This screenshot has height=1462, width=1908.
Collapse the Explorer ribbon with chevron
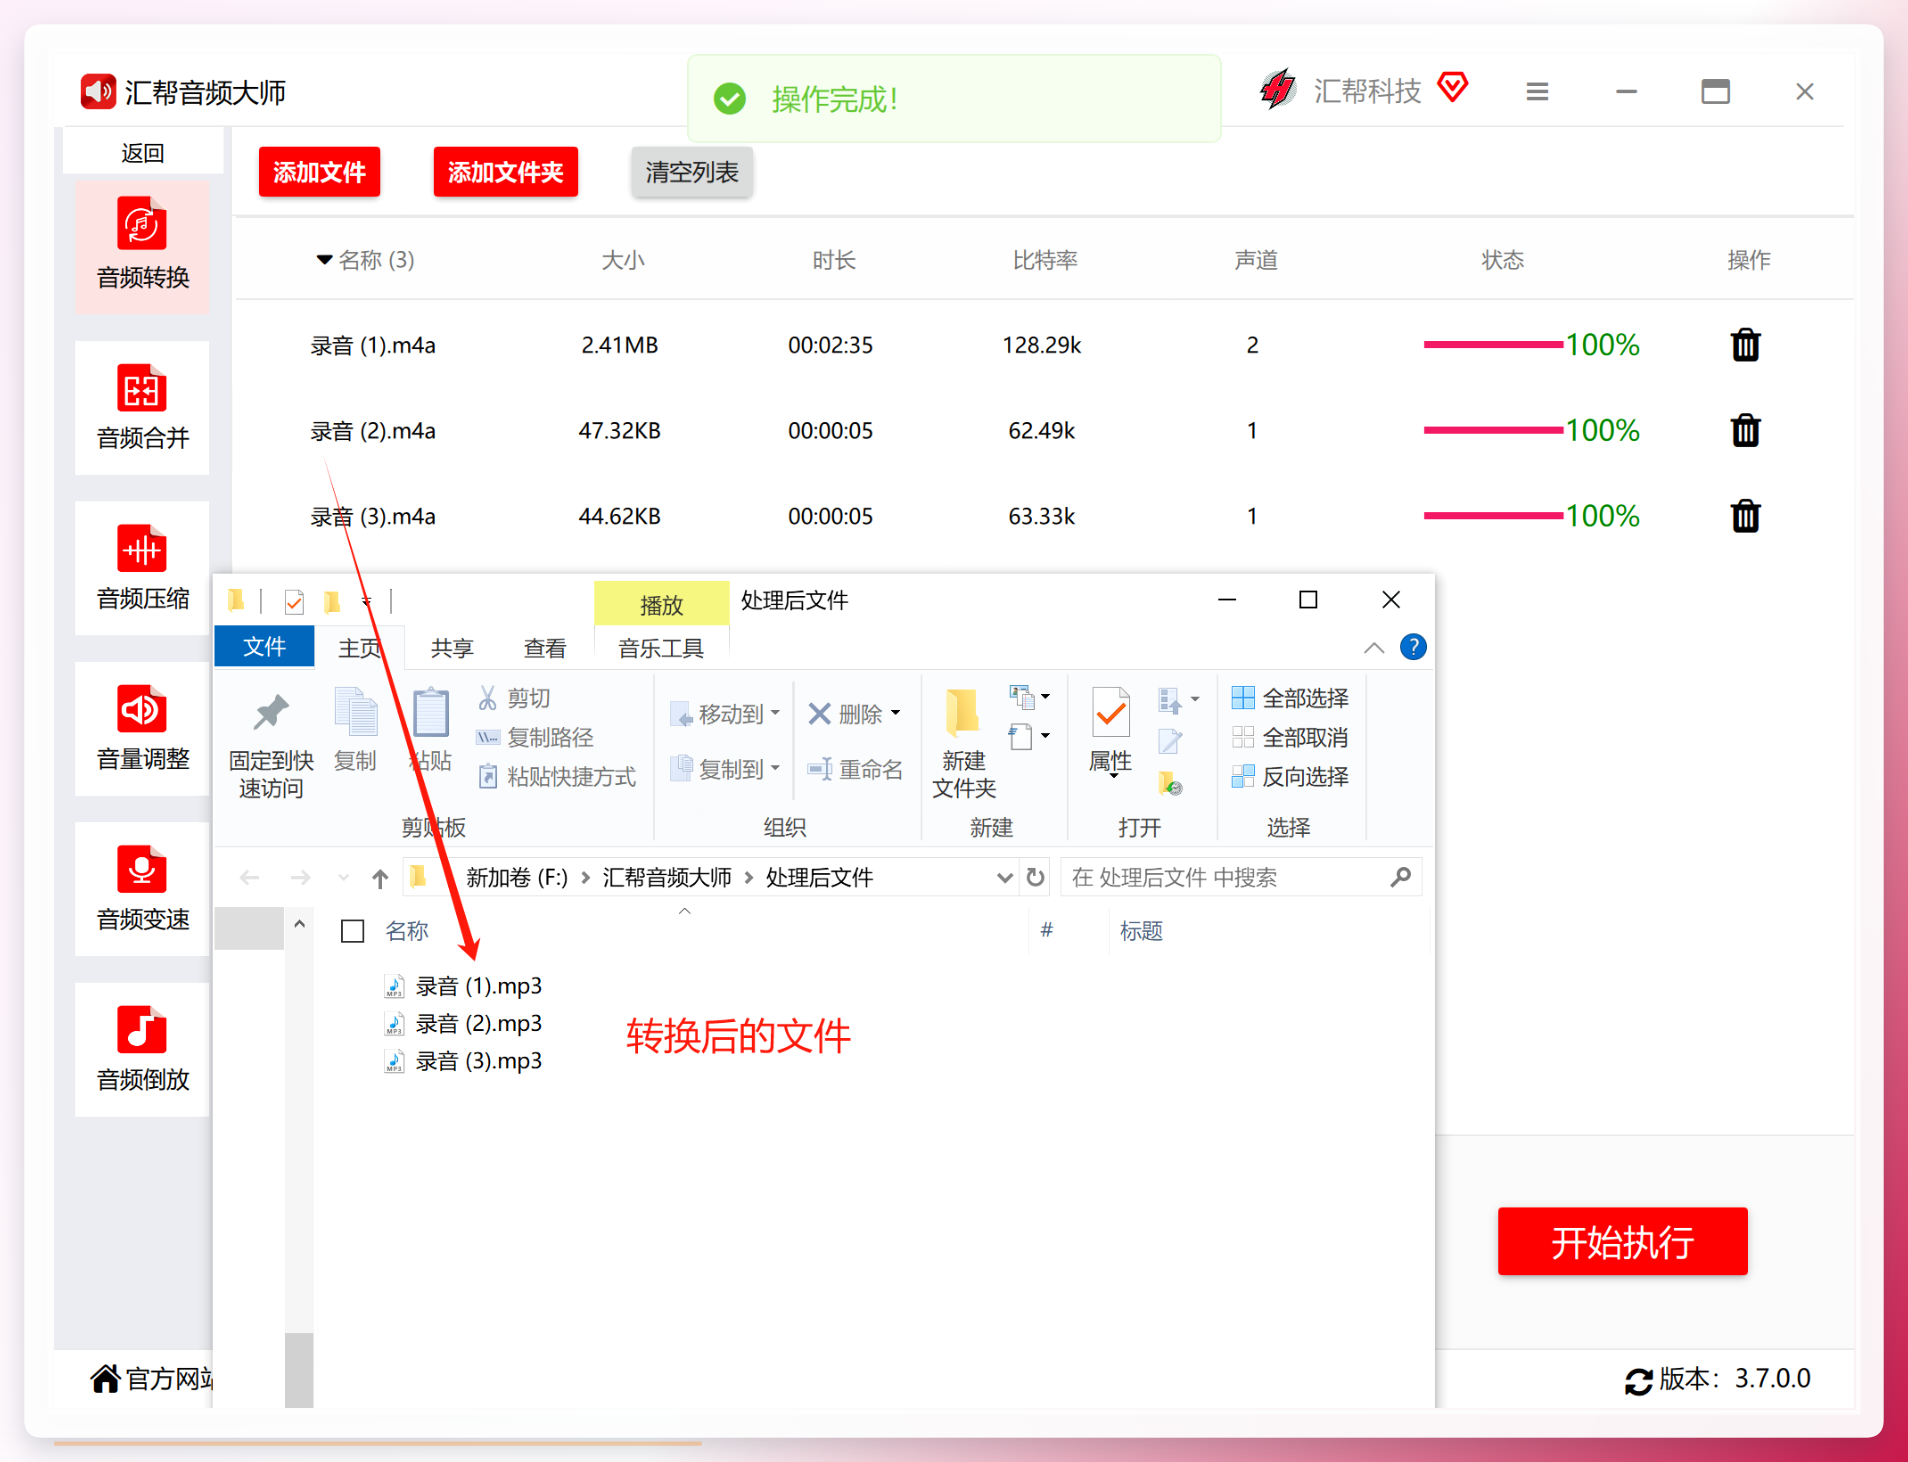(x=1374, y=648)
